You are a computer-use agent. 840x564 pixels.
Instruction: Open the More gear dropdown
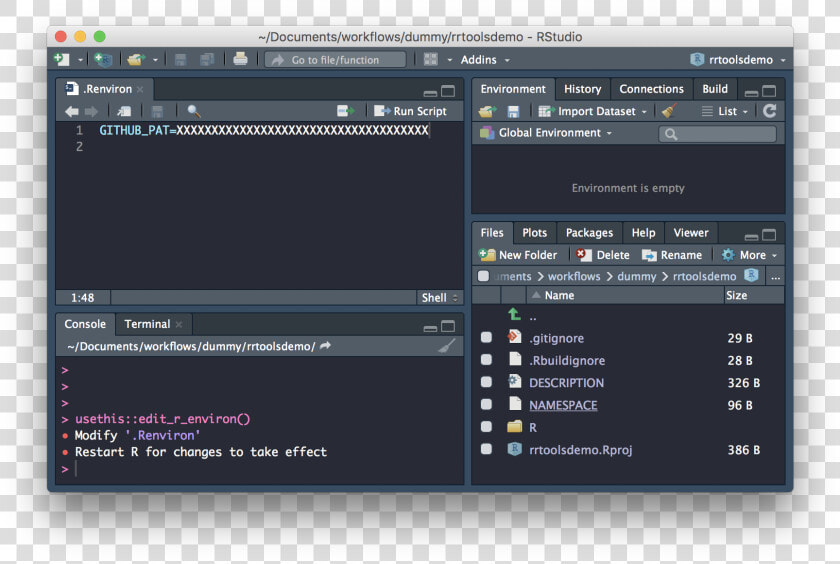pyautogui.click(x=749, y=255)
